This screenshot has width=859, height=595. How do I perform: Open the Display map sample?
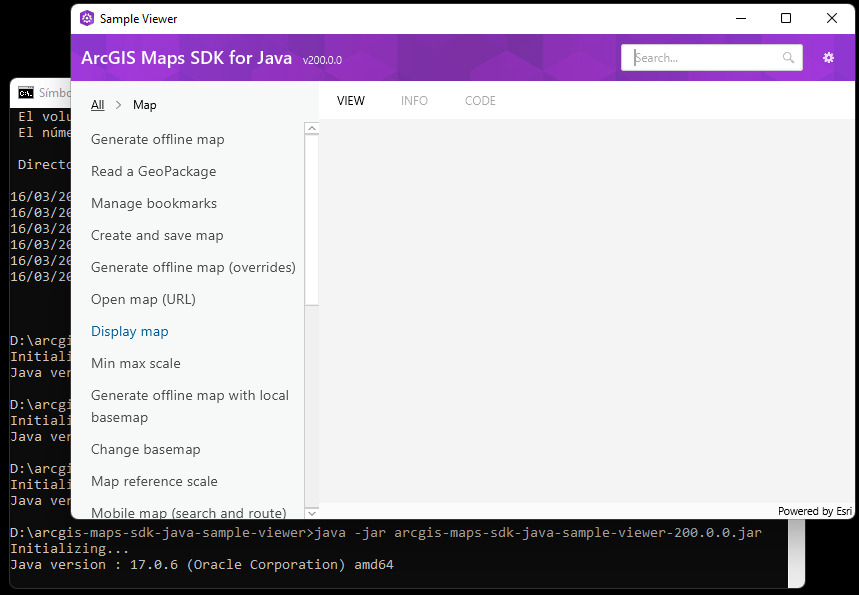point(129,331)
